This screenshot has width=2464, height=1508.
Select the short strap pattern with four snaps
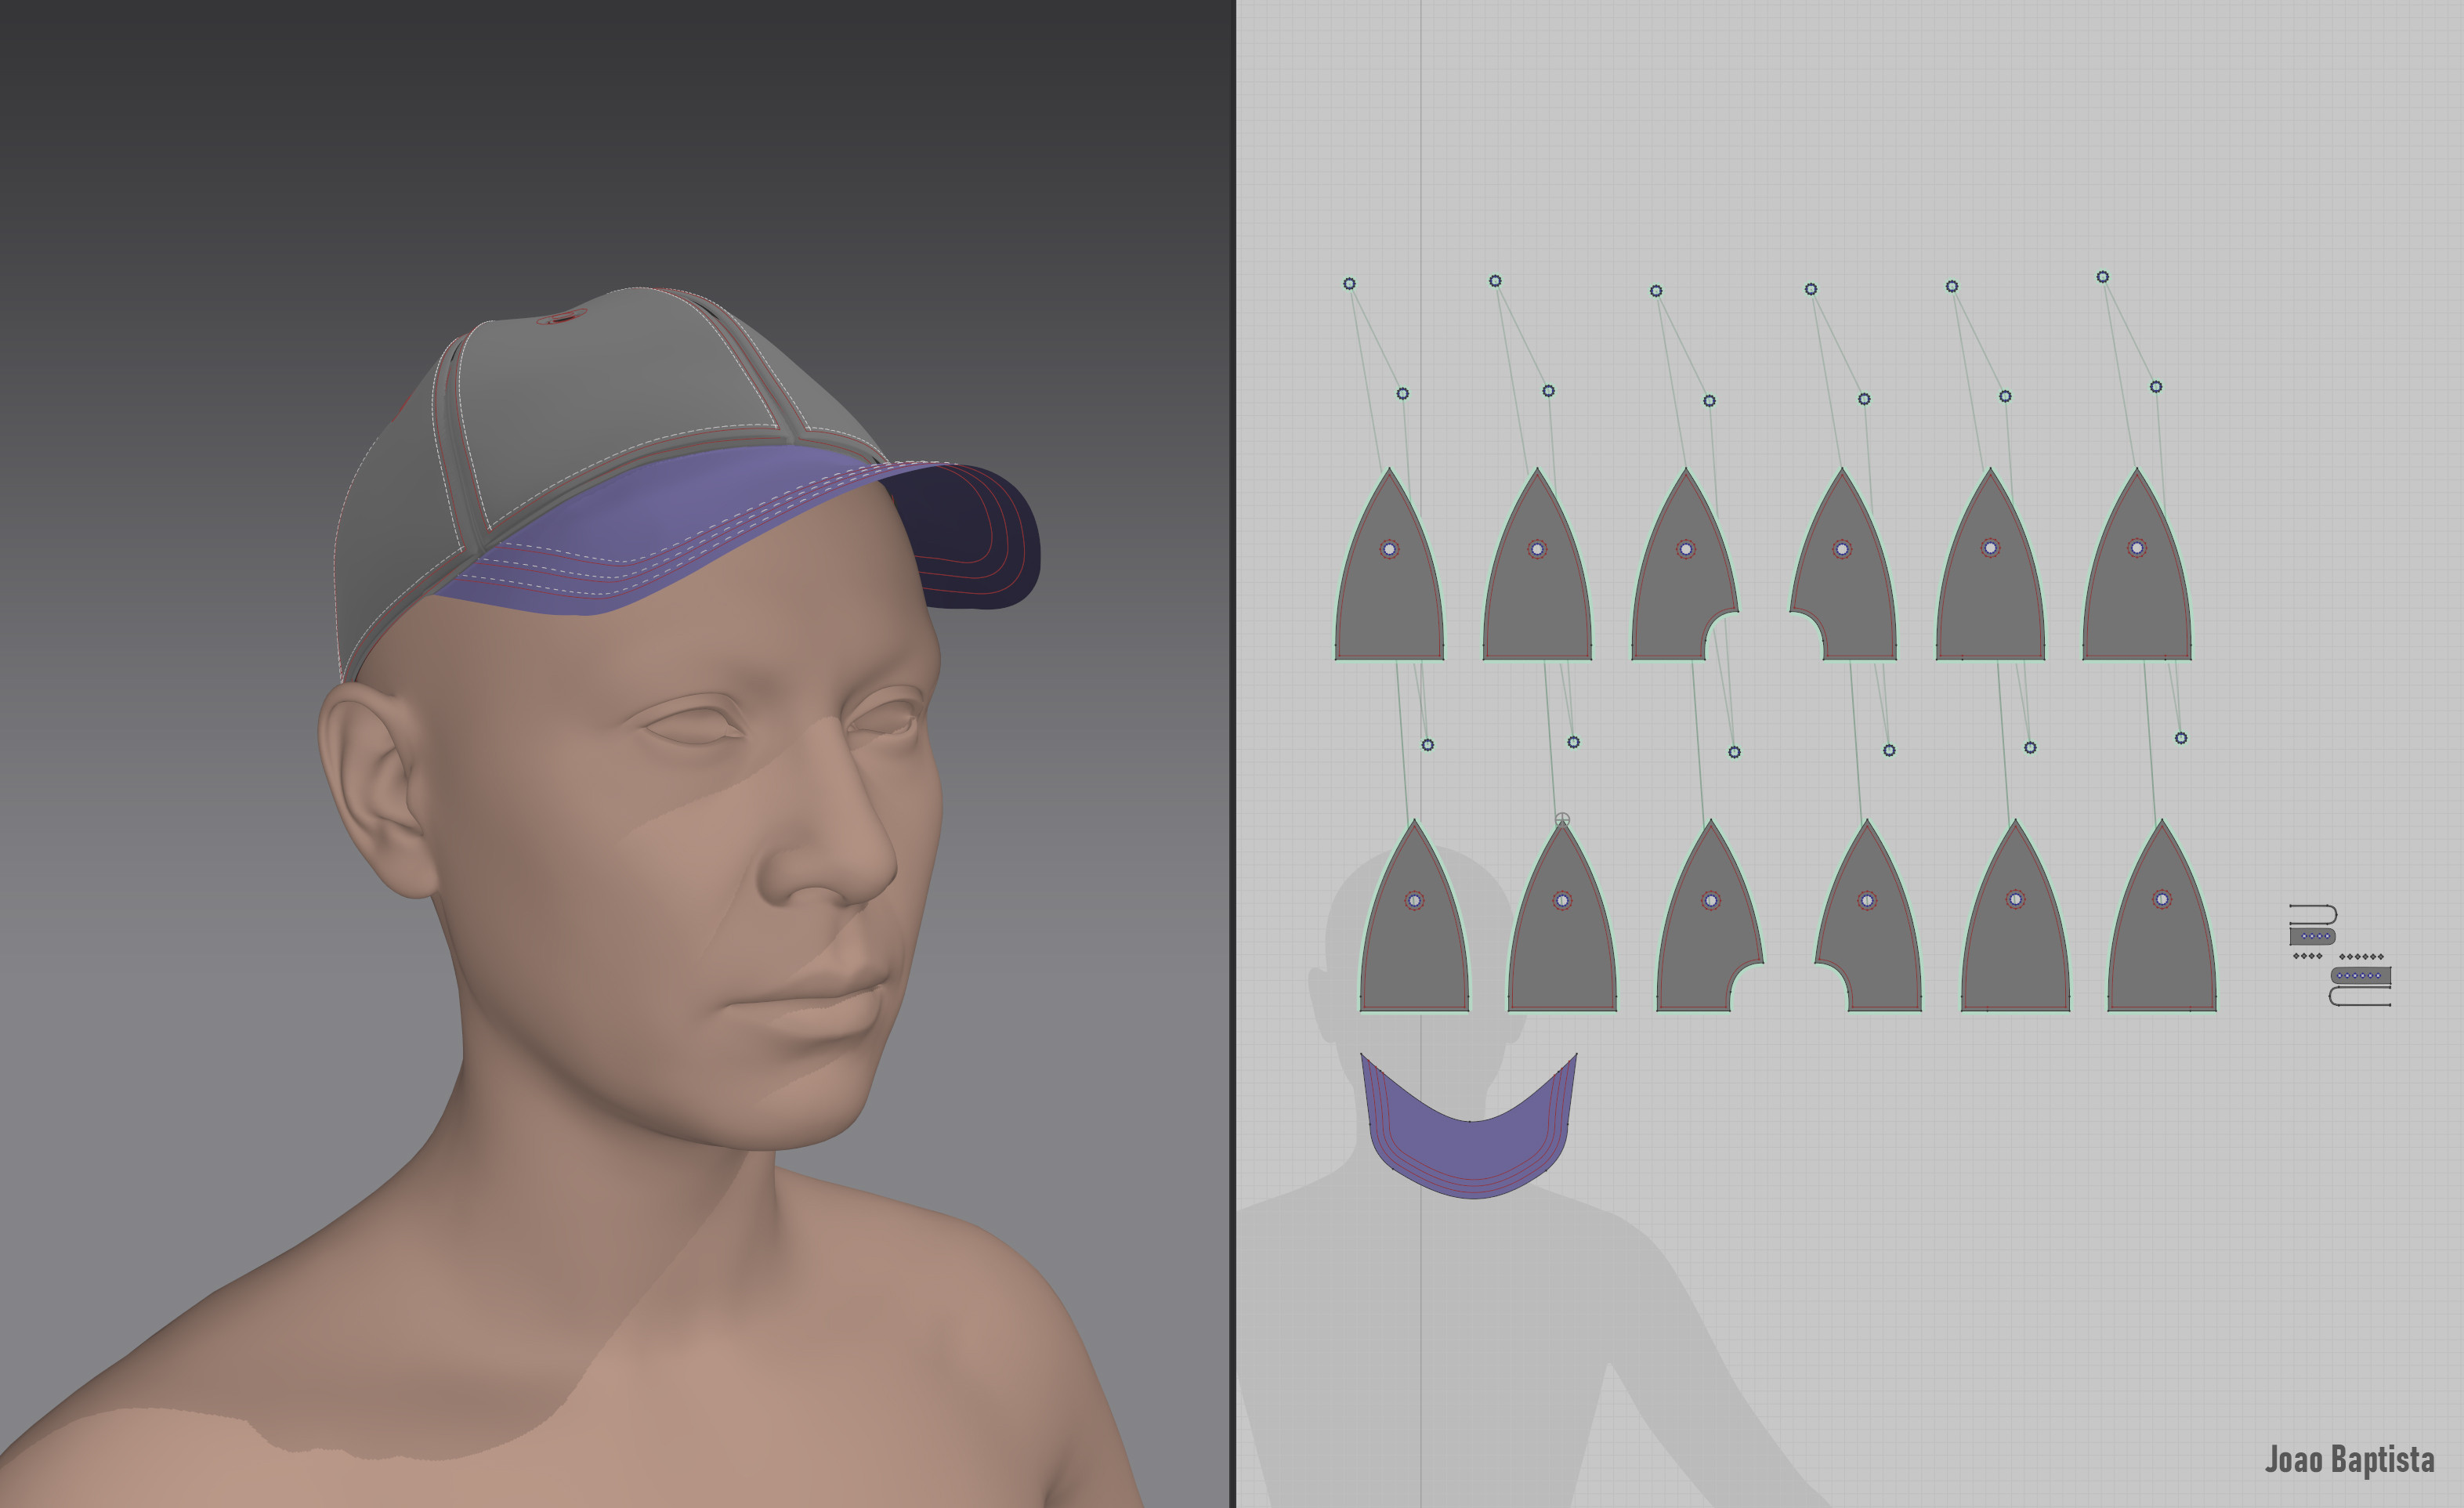pos(2313,936)
